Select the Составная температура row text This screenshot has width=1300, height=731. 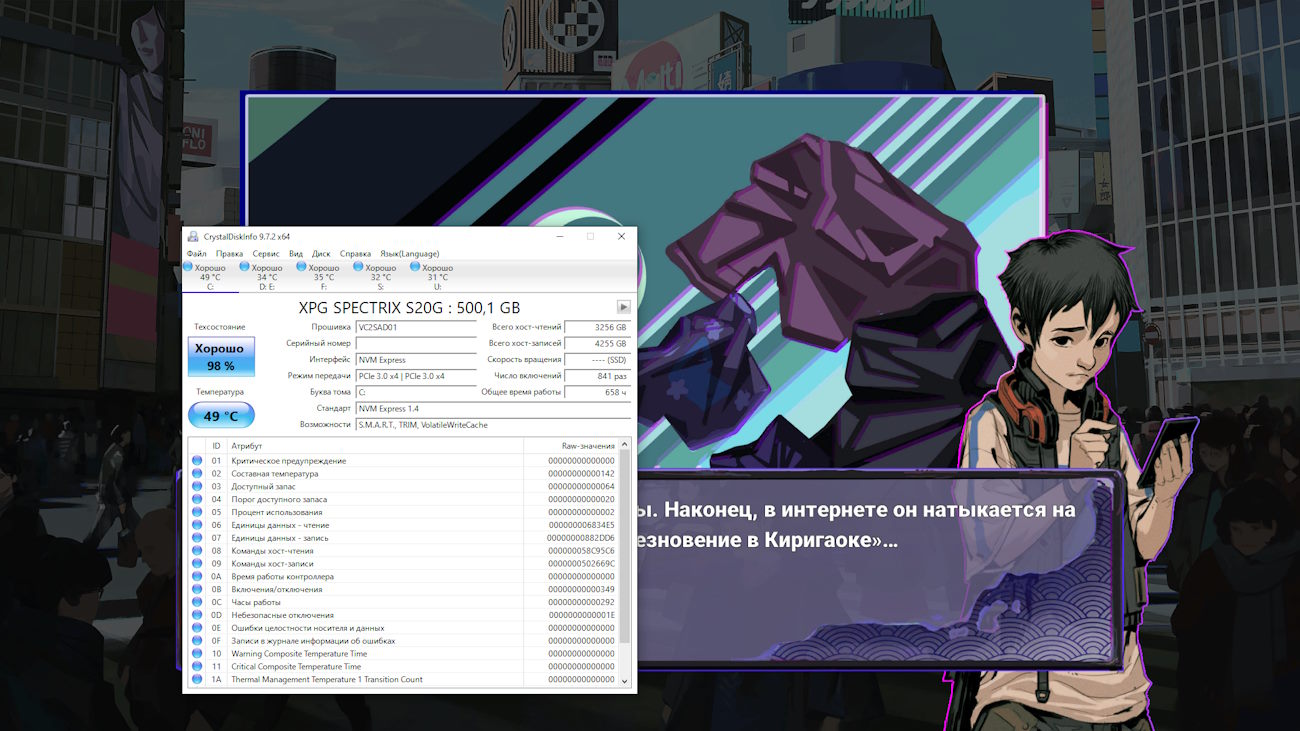275,474
